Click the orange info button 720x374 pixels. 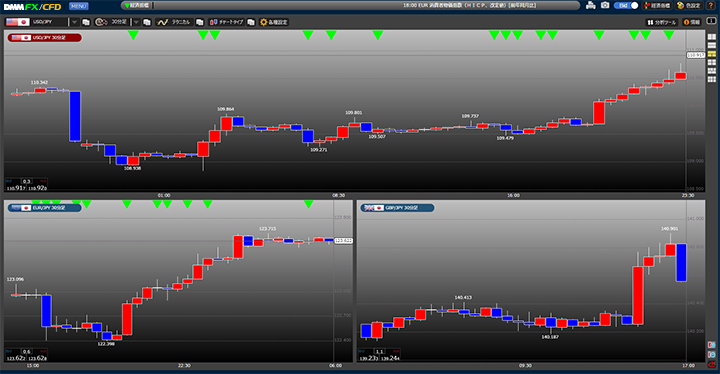[x=692, y=22]
